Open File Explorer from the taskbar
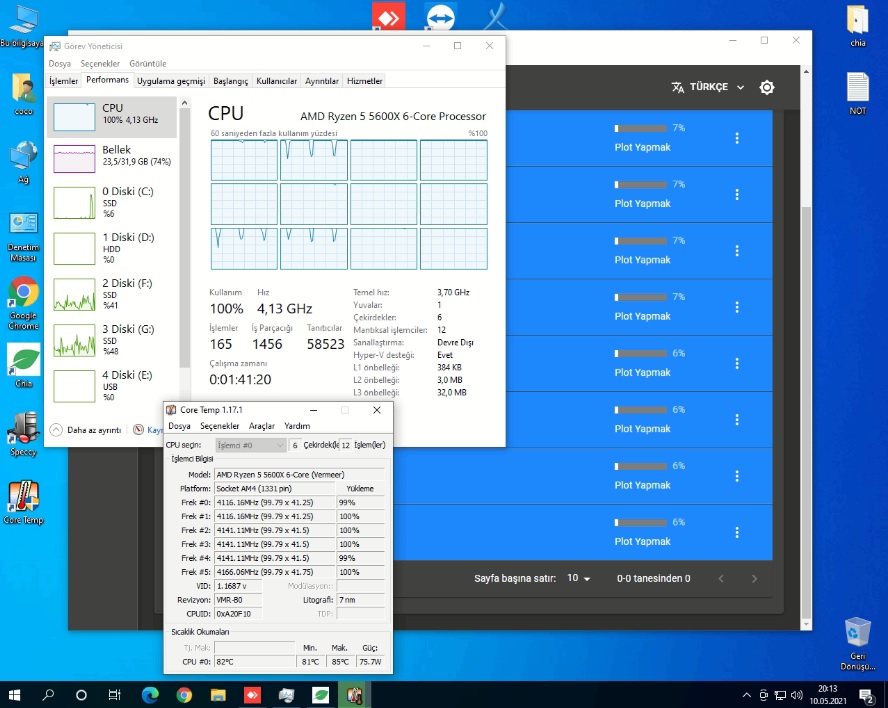This screenshot has height=708, width=888. point(218,695)
